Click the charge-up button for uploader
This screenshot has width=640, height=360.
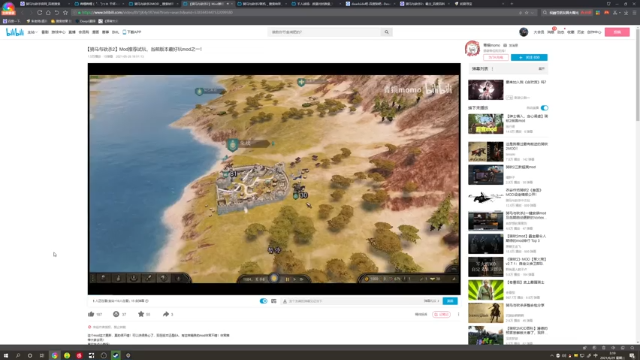[496, 58]
